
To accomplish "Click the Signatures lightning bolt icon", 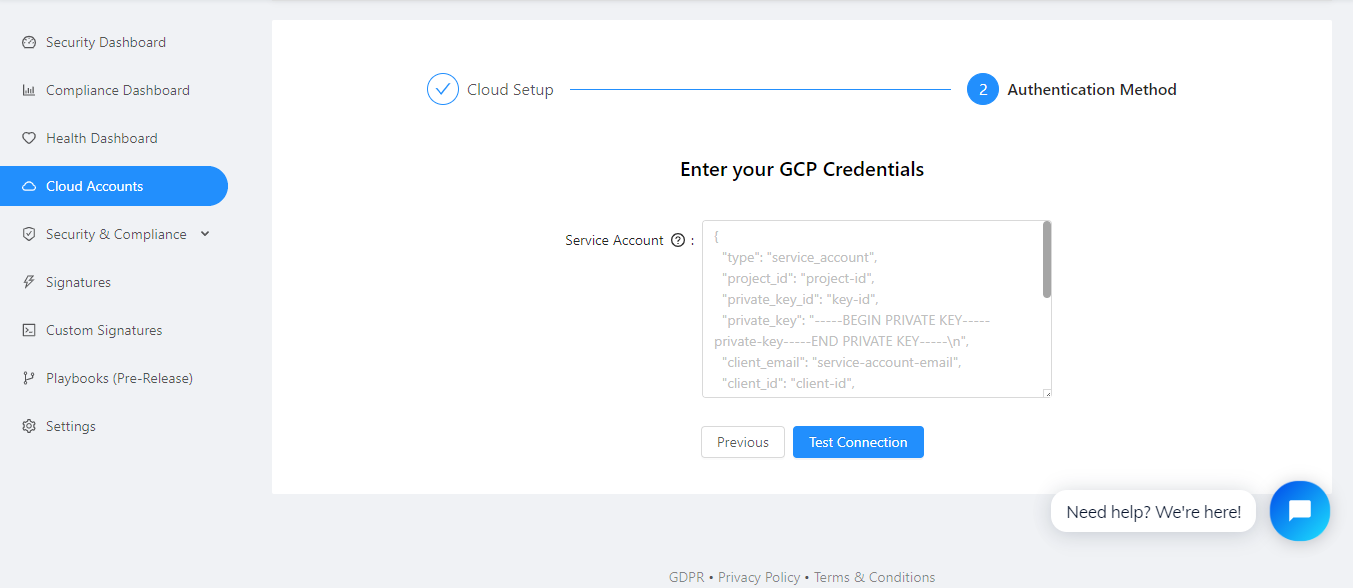I will (29, 283).
